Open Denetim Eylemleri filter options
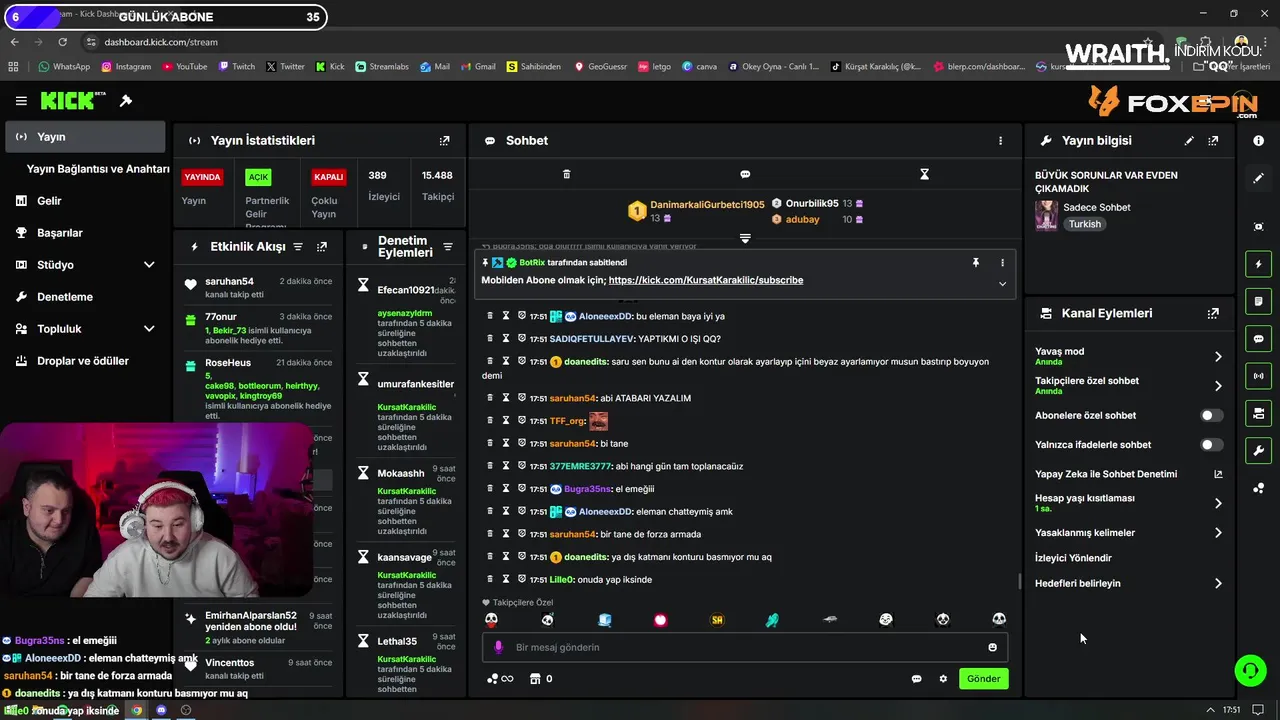The image size is (1280, 720). click(x=448, y=247)
